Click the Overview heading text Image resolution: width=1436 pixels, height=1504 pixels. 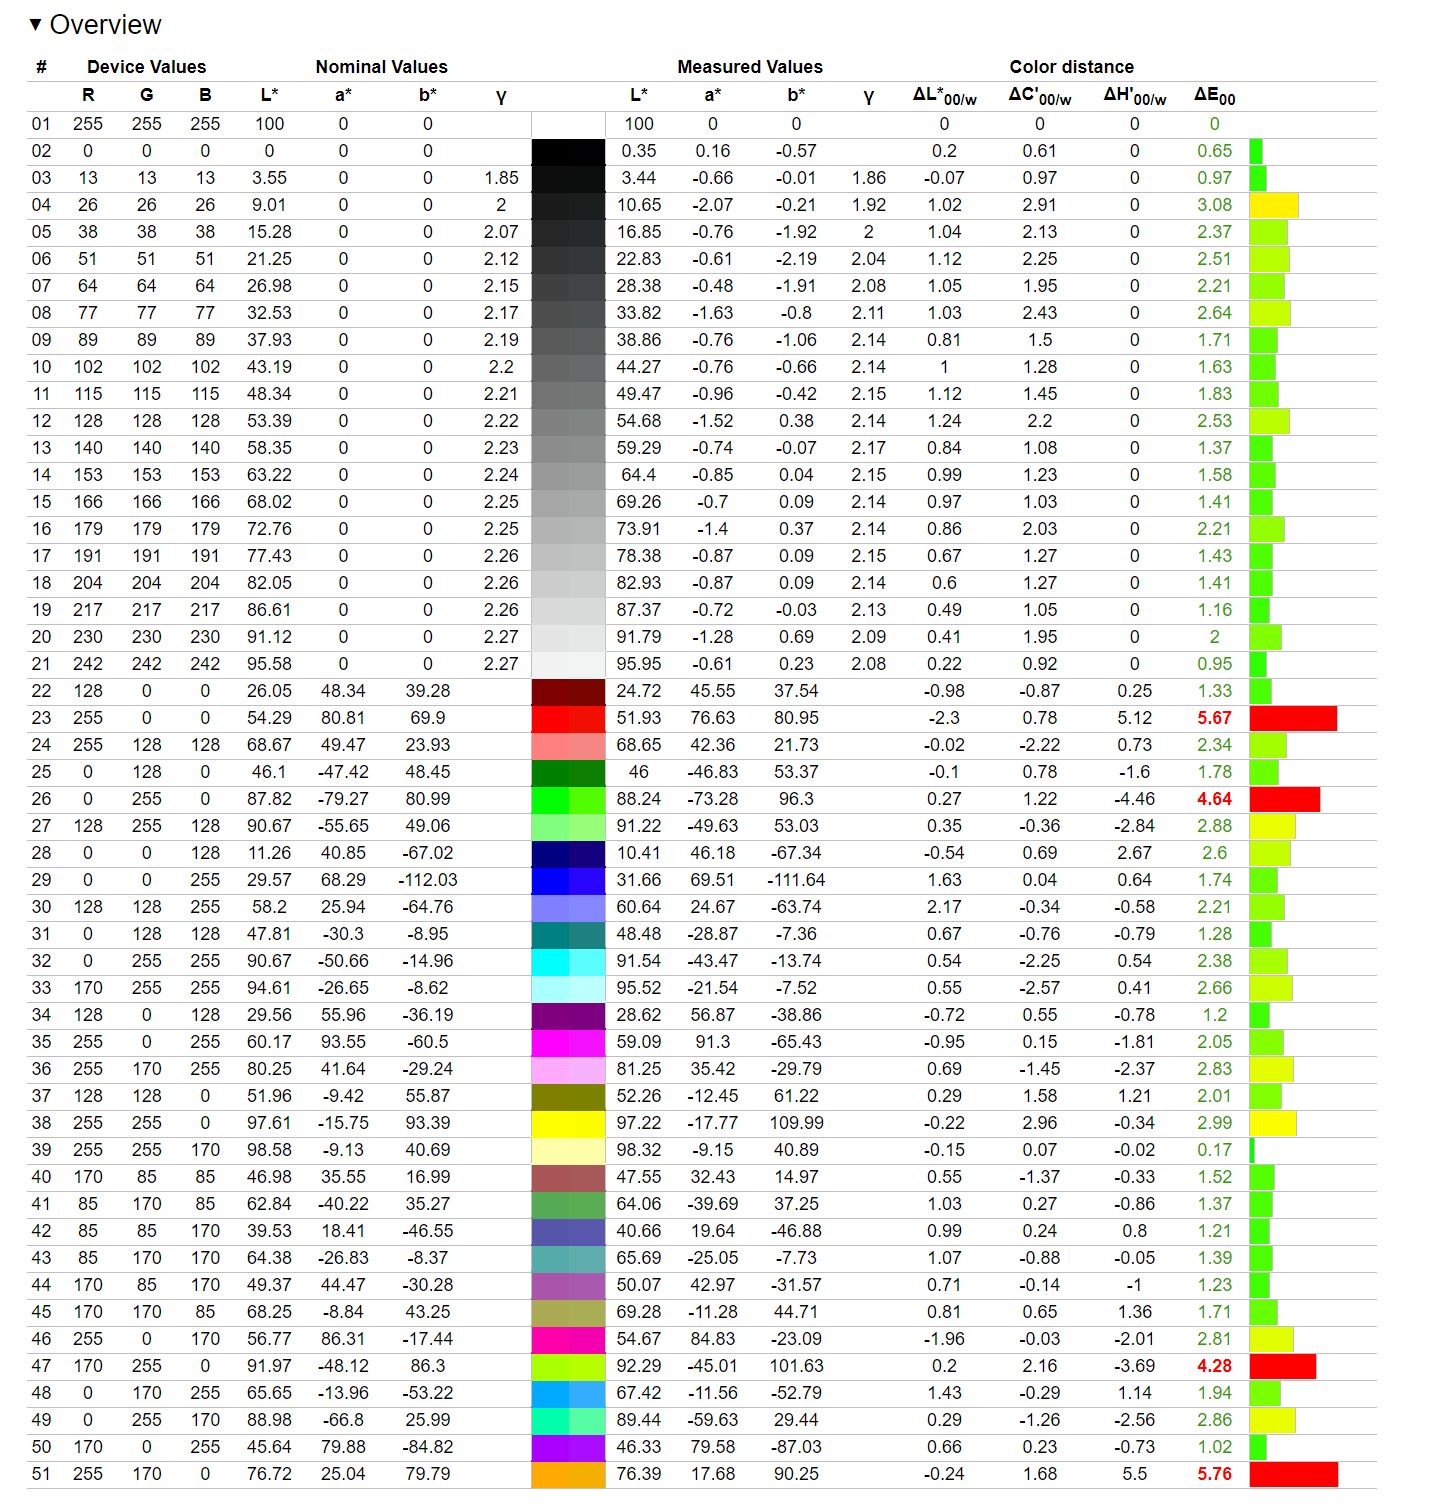[105, 25]
